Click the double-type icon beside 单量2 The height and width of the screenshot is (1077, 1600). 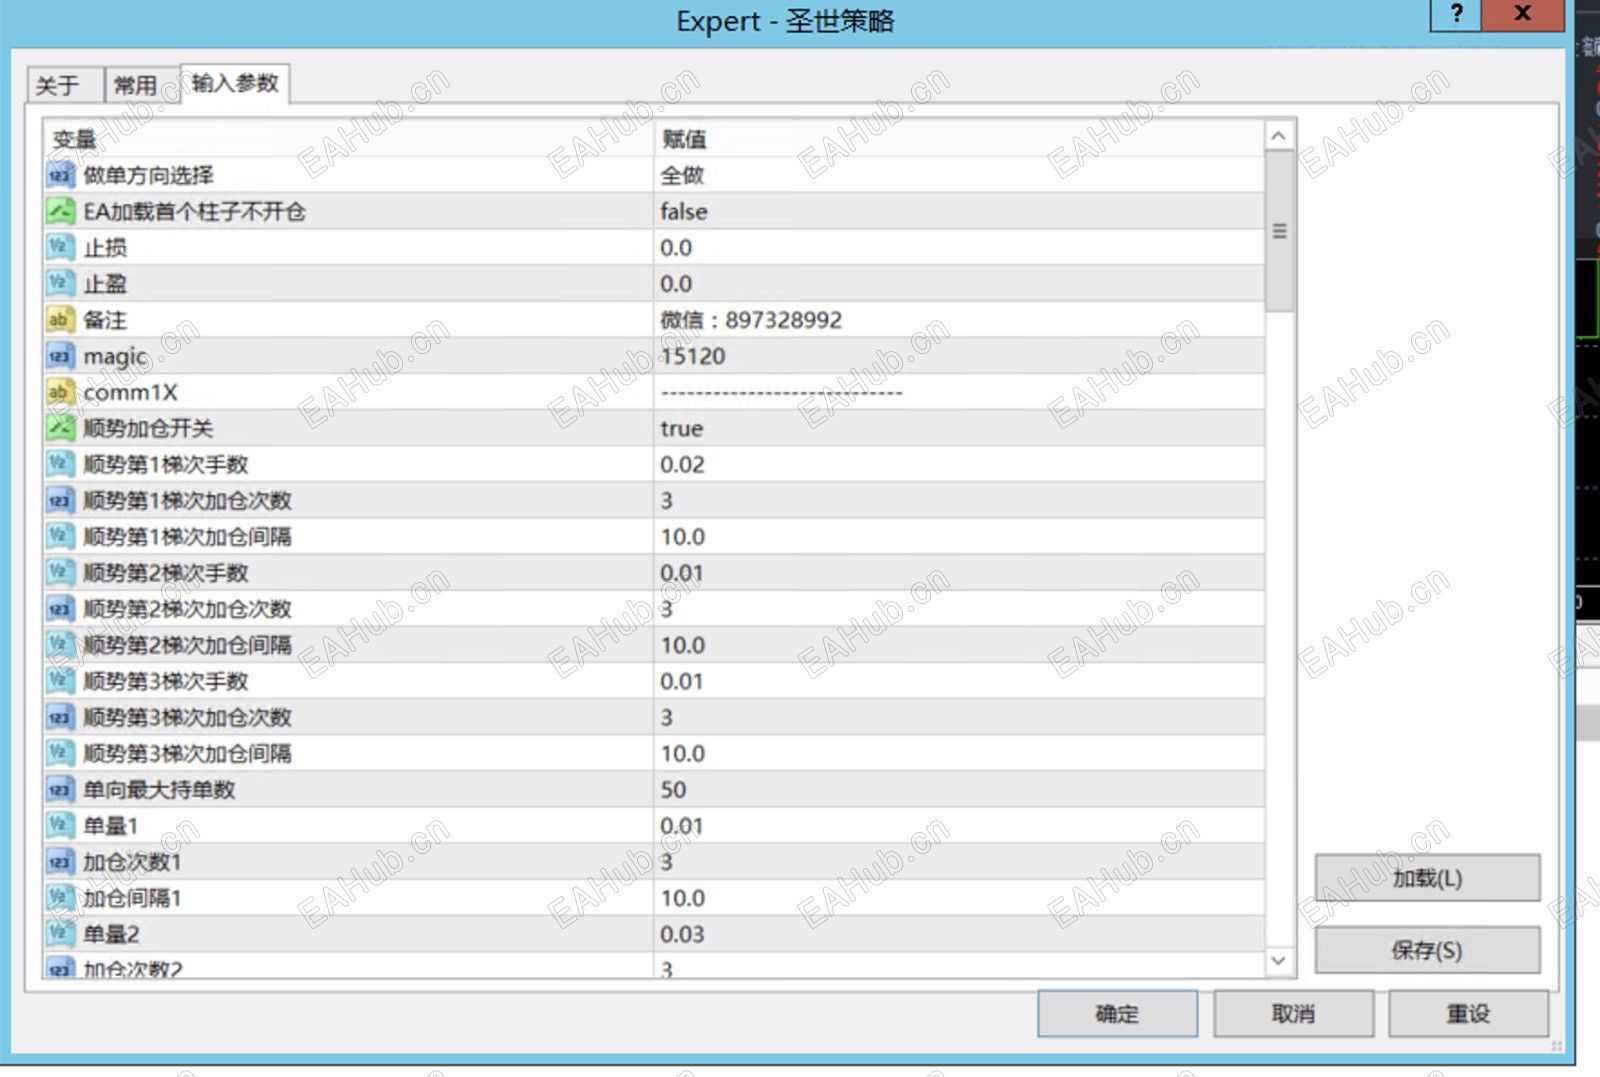(60, 934)
